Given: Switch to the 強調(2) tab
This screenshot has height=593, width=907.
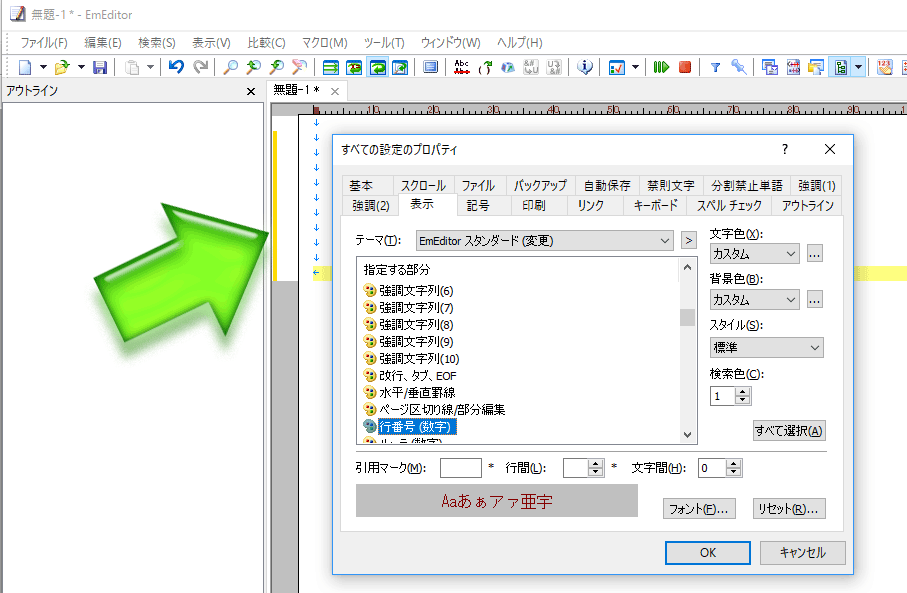Looking at the screenshot, I should 371,205.
